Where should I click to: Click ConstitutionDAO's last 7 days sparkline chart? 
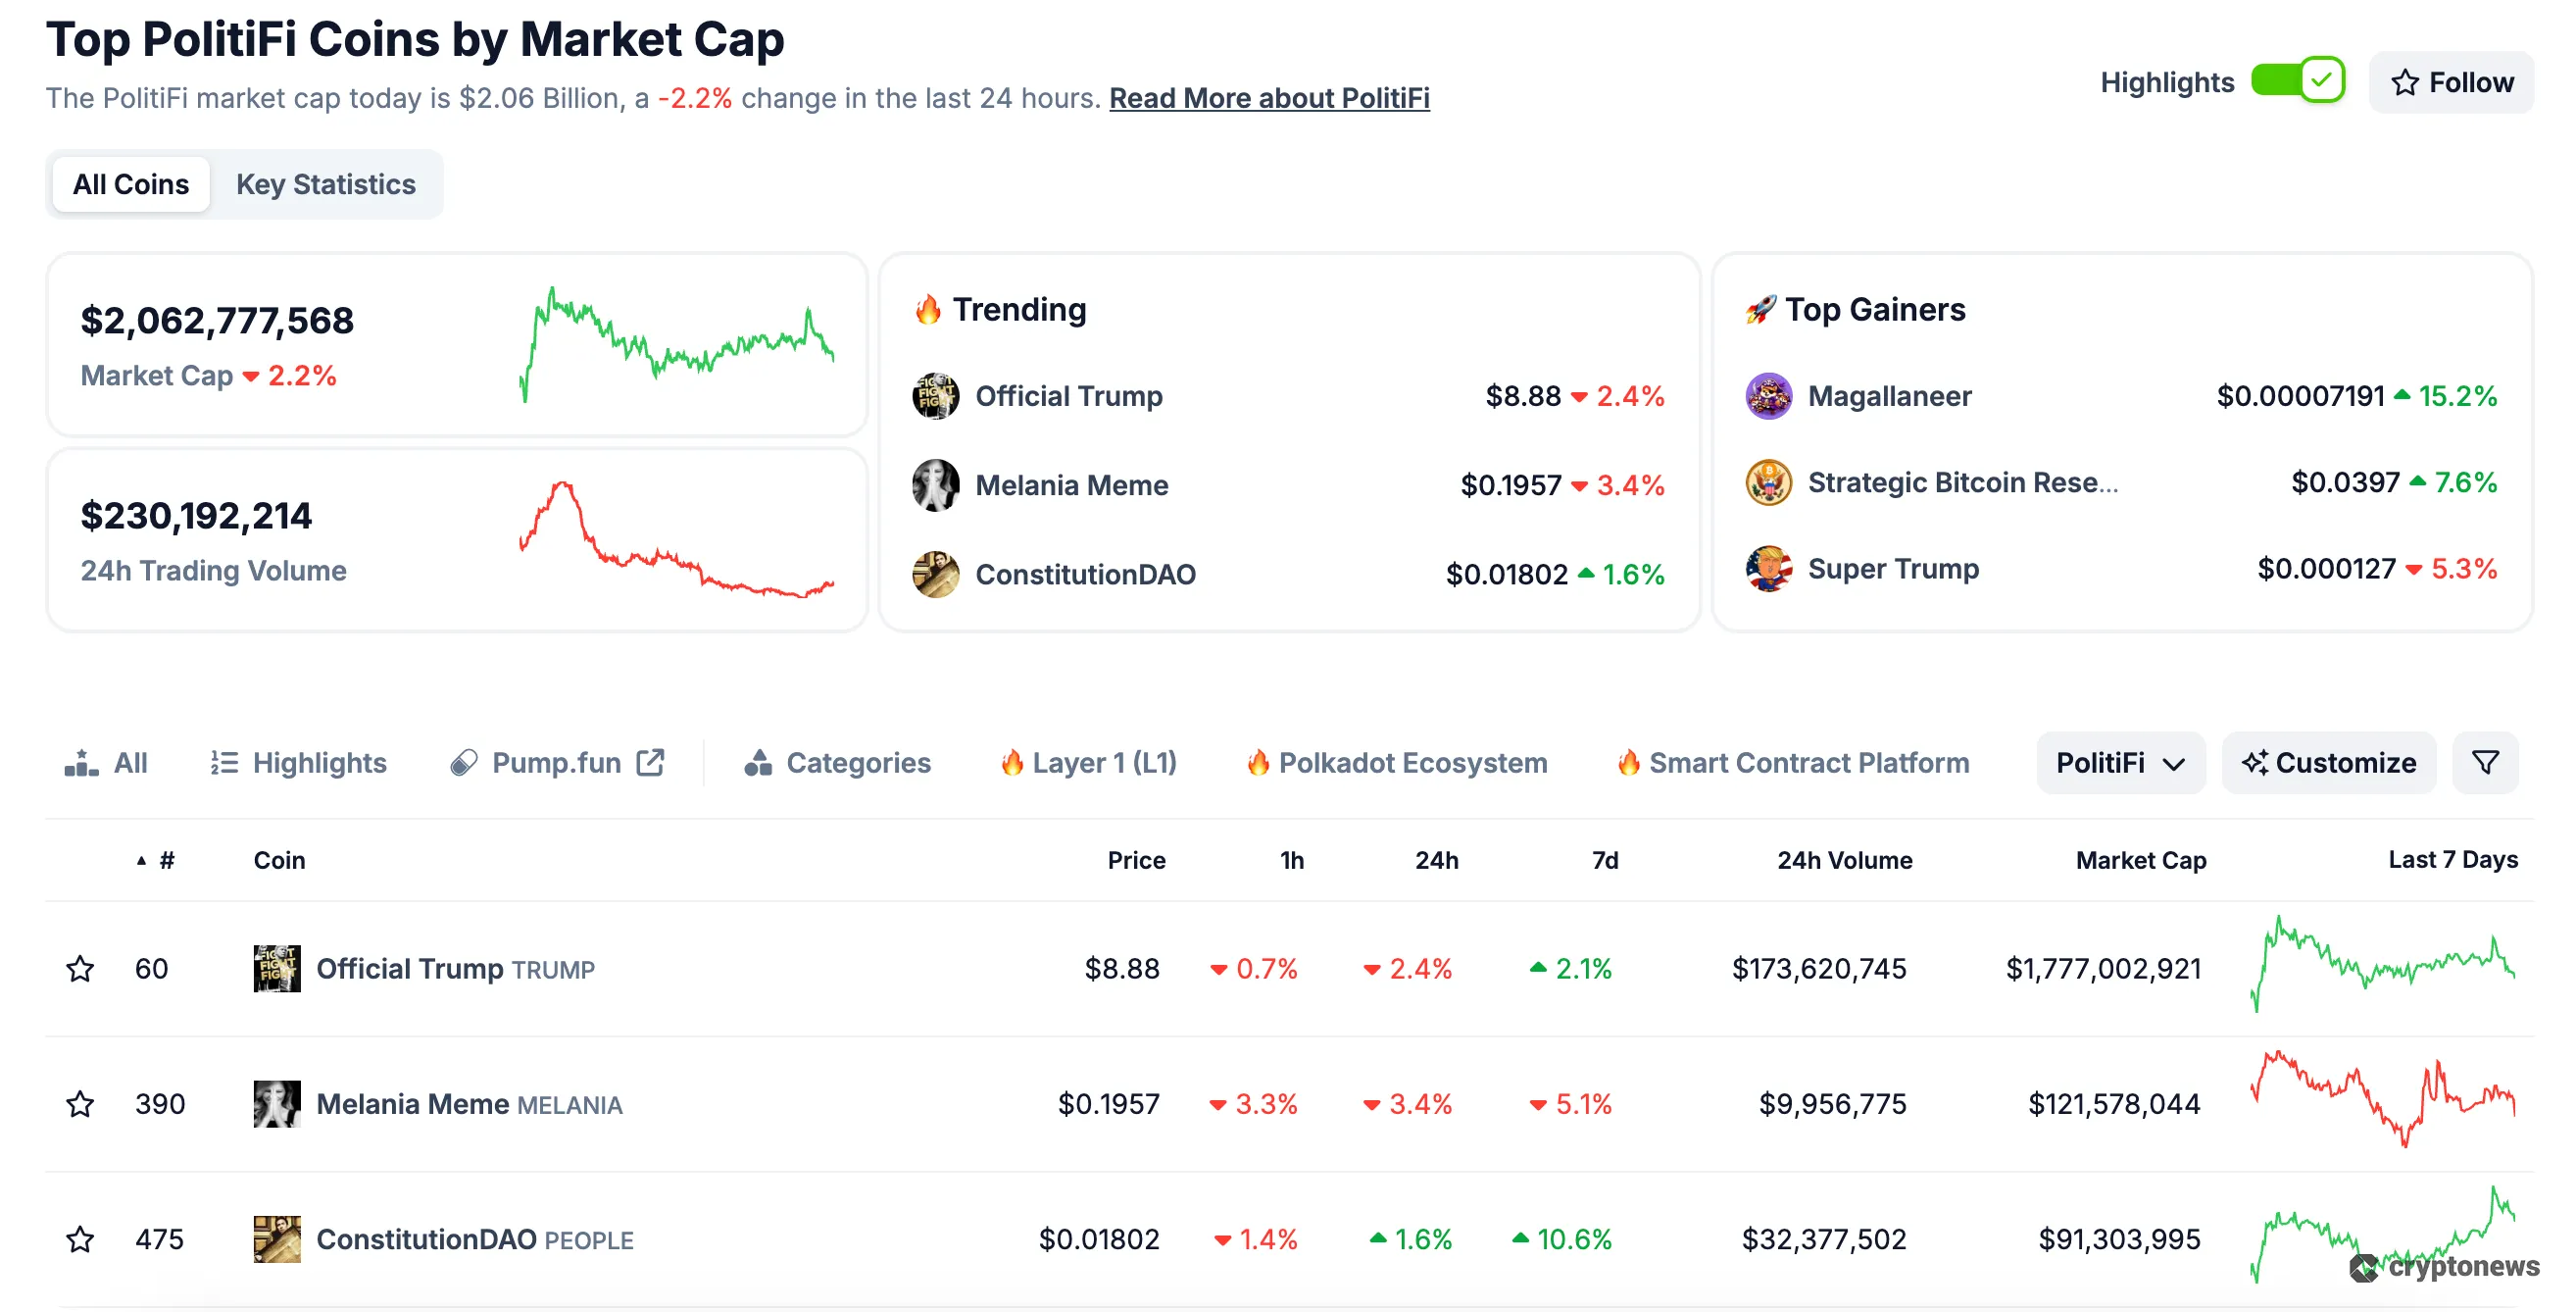click(2383, 1239)
